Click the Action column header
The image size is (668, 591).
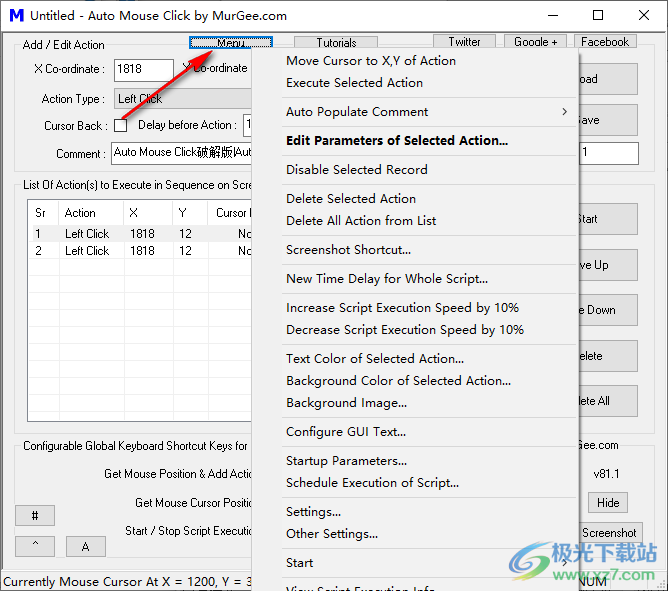tap(92, 213)
